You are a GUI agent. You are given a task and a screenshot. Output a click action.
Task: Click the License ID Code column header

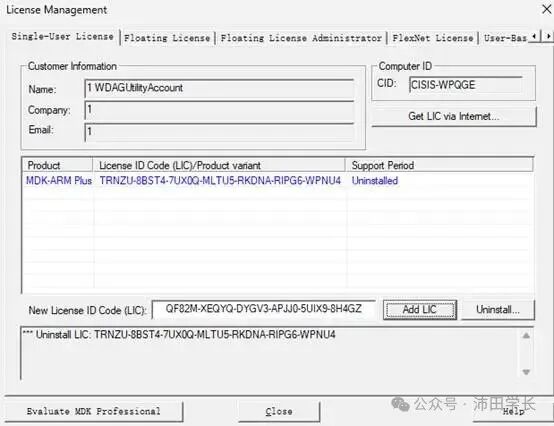click(219, 165)
